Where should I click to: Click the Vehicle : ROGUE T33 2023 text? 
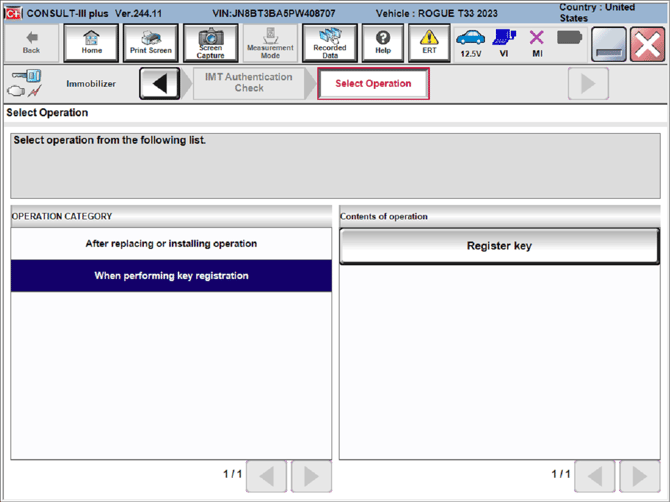click(x=437, y=14)
